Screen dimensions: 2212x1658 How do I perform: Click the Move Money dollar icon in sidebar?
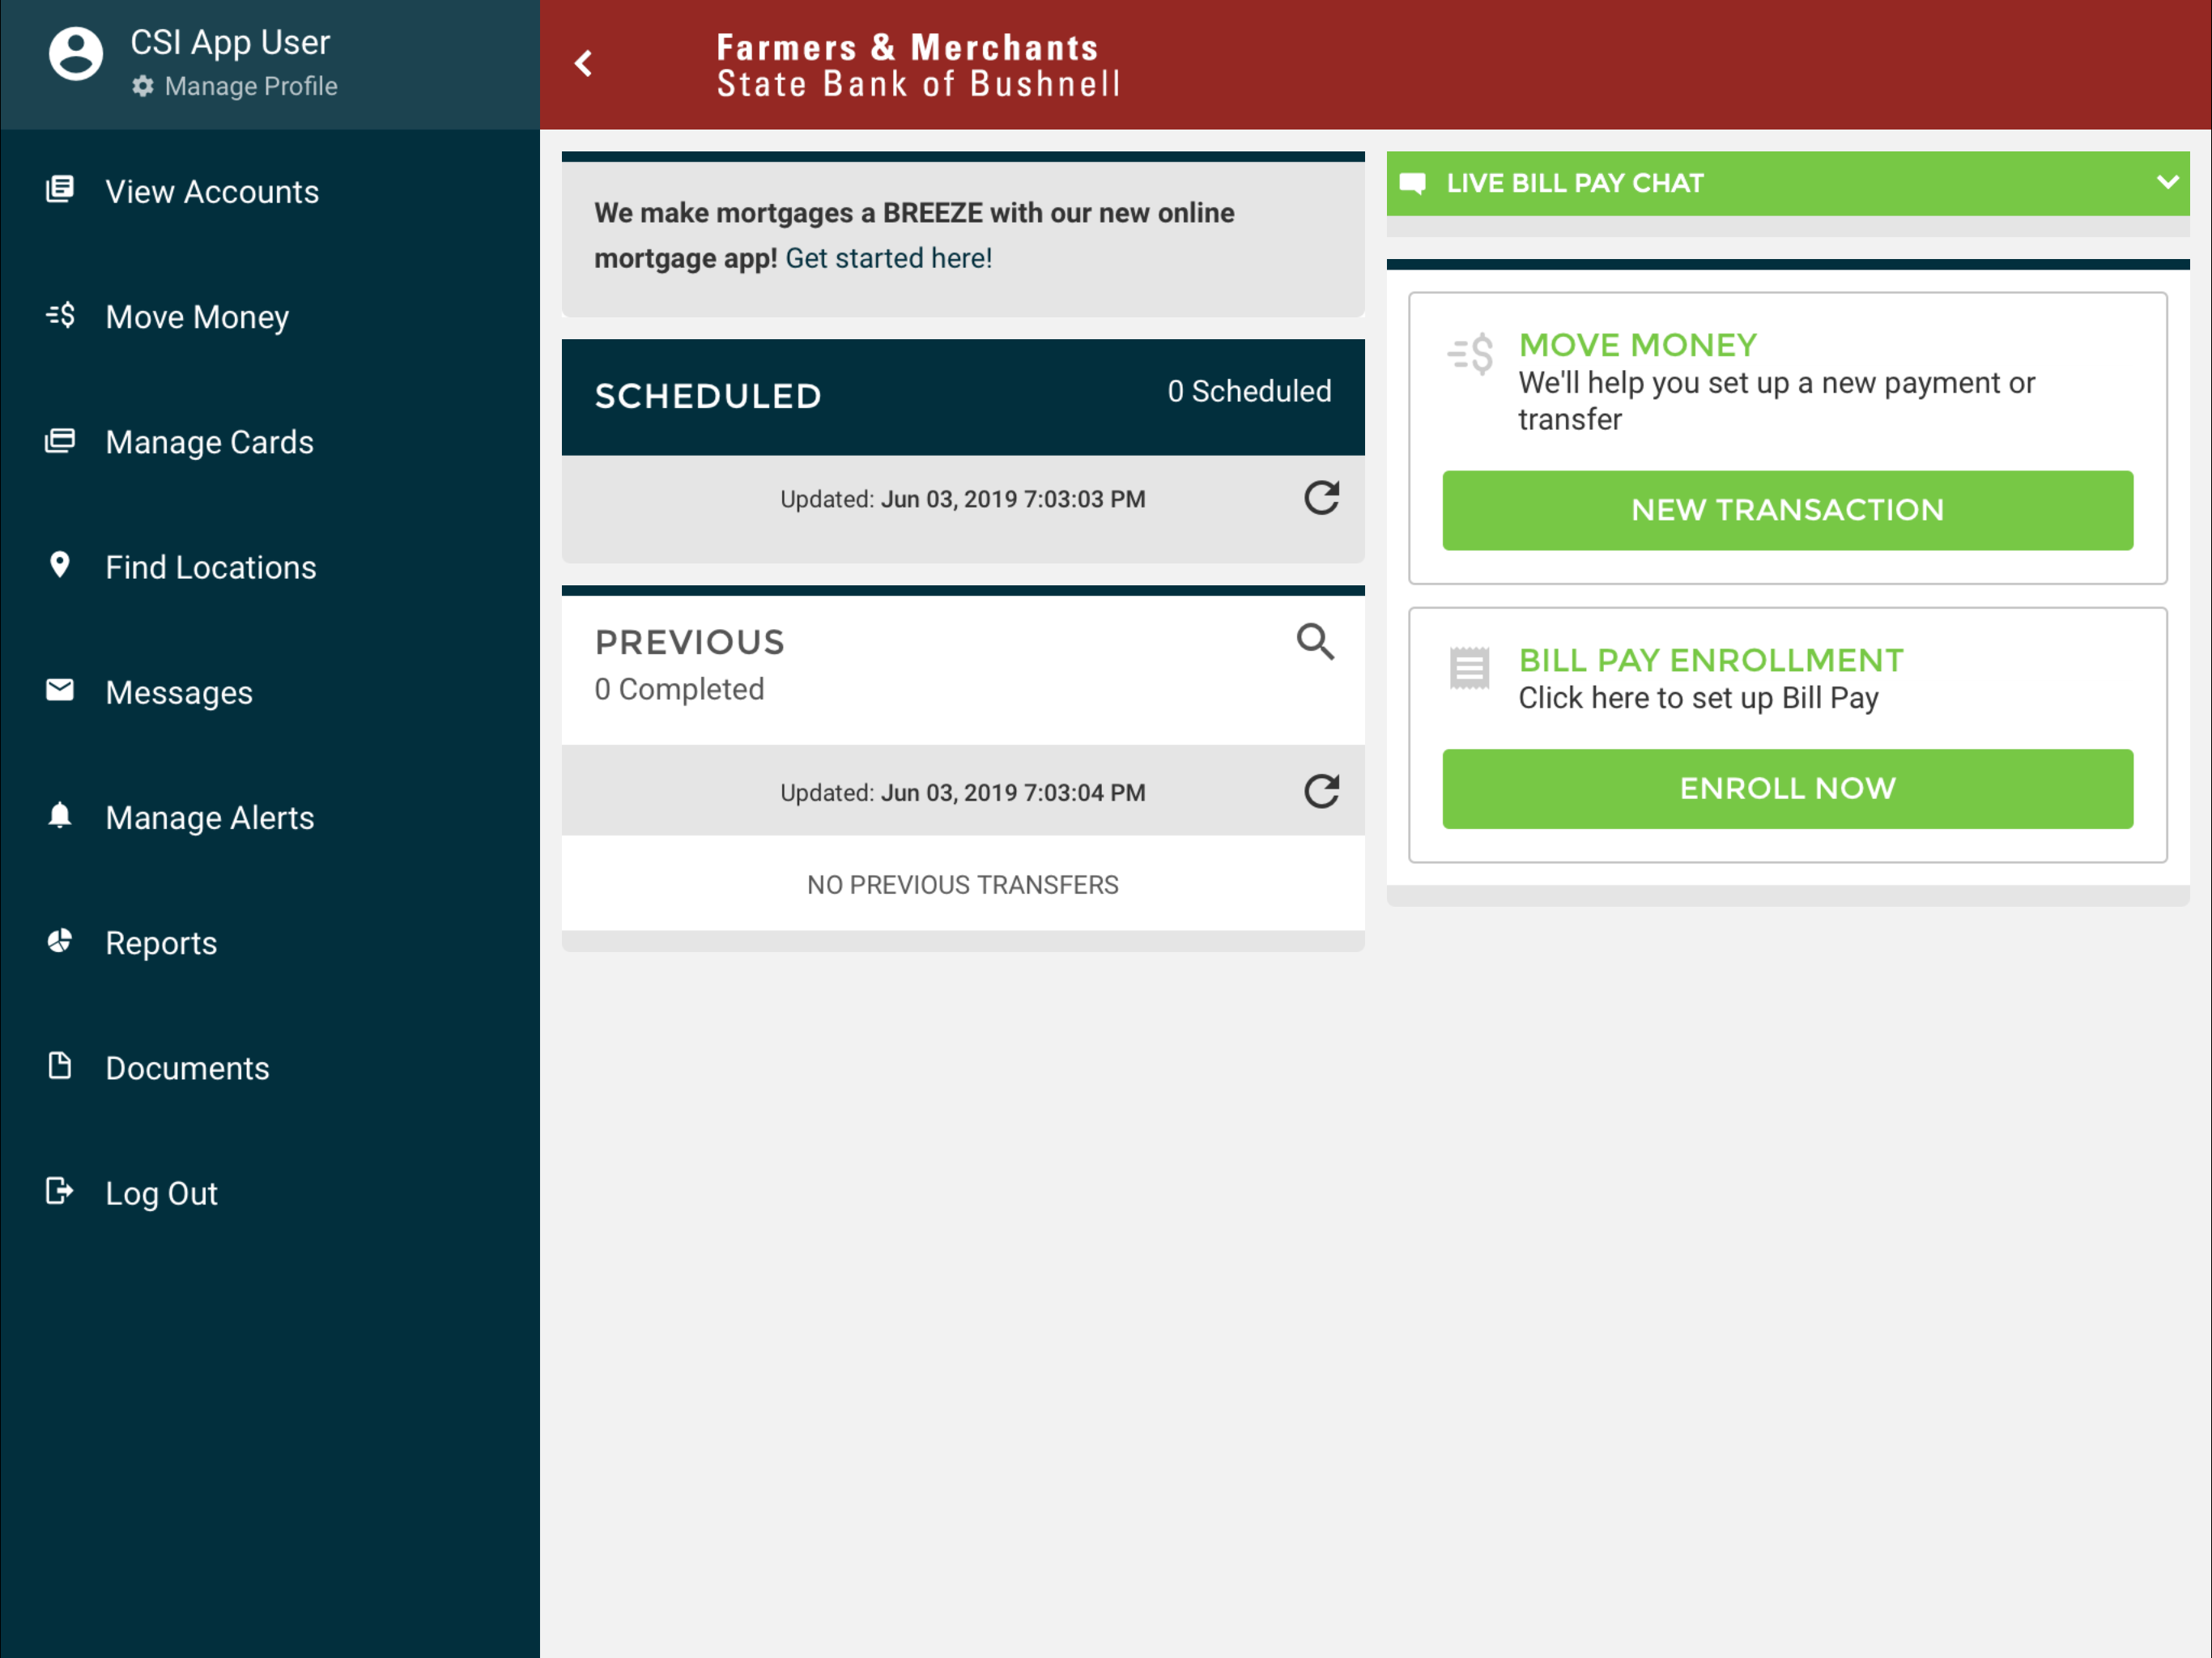click(60, 315)
